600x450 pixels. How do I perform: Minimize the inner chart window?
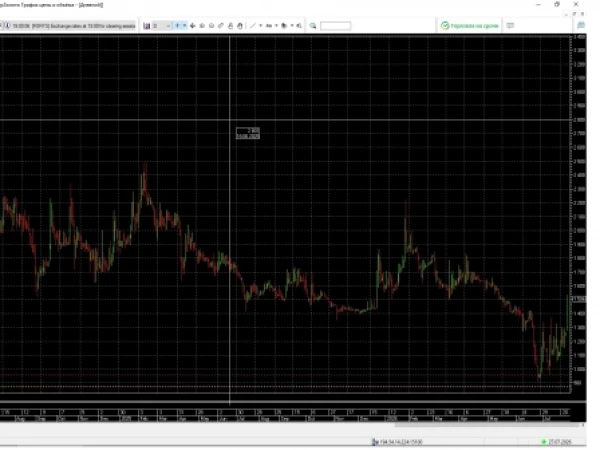(566, 14)
